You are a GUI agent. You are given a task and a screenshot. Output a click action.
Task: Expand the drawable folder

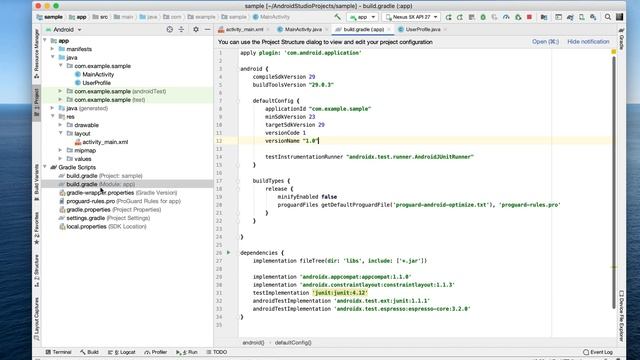click(x=60, y=125)
